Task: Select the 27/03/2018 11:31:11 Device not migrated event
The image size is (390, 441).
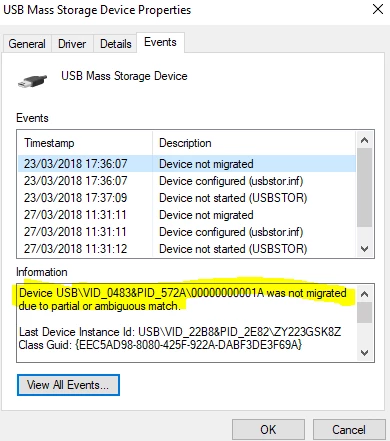Action: (x=187, y=215)
